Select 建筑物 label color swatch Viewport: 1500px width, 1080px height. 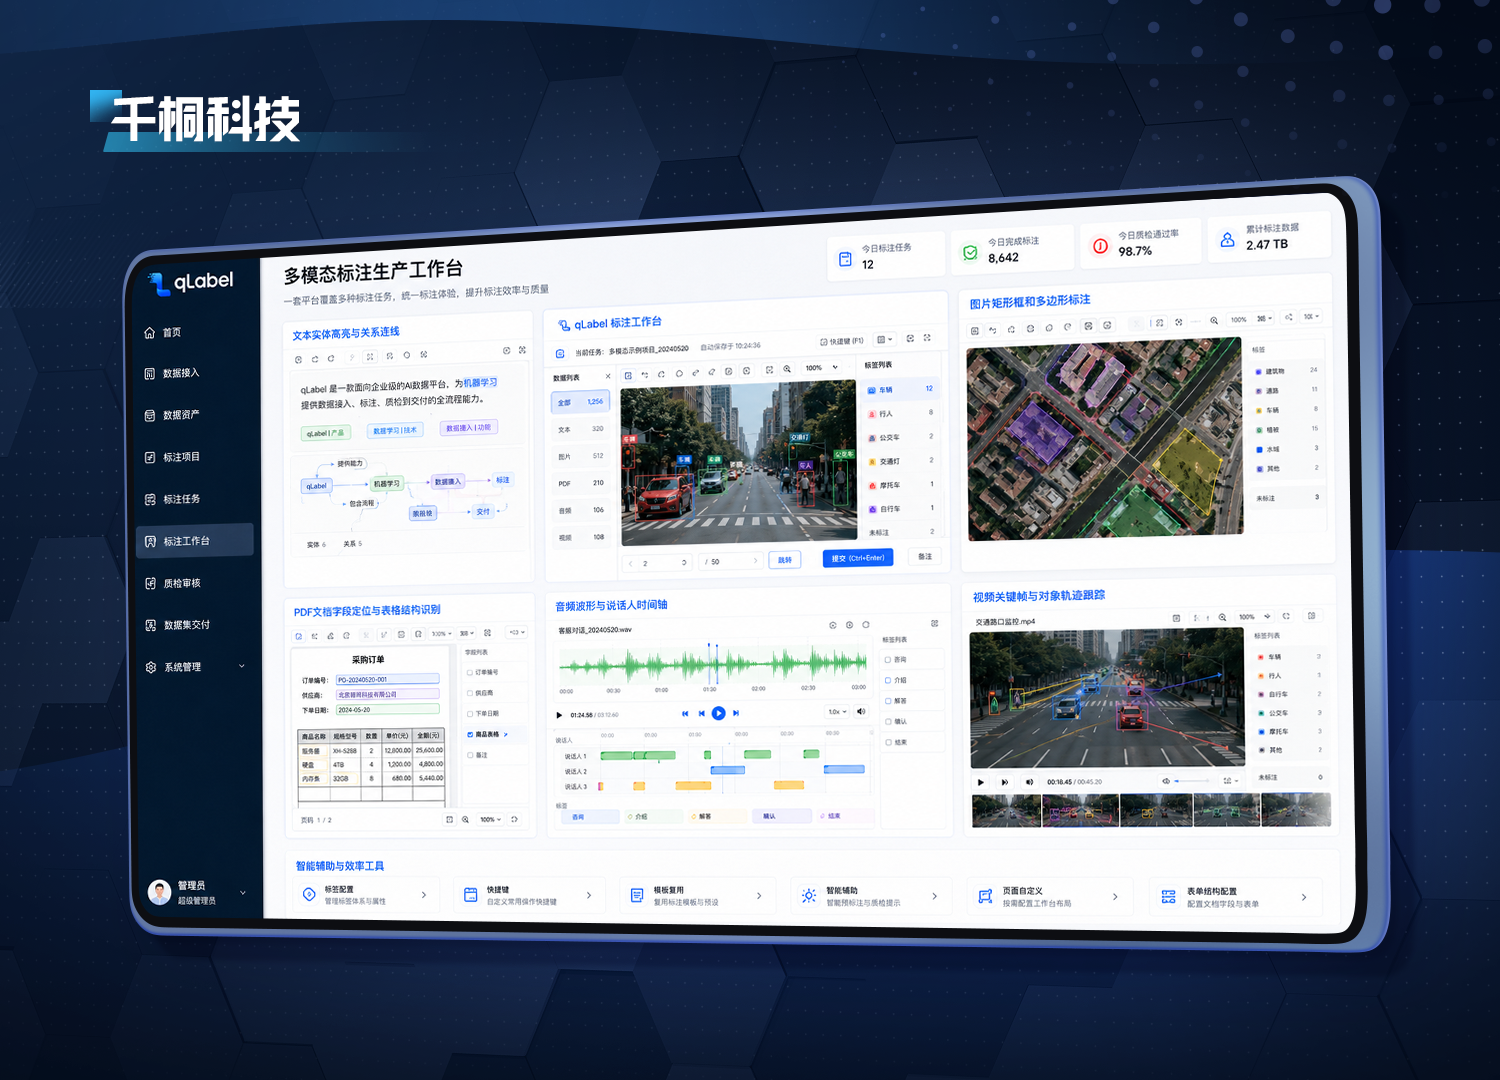(x=1258, y=371)
